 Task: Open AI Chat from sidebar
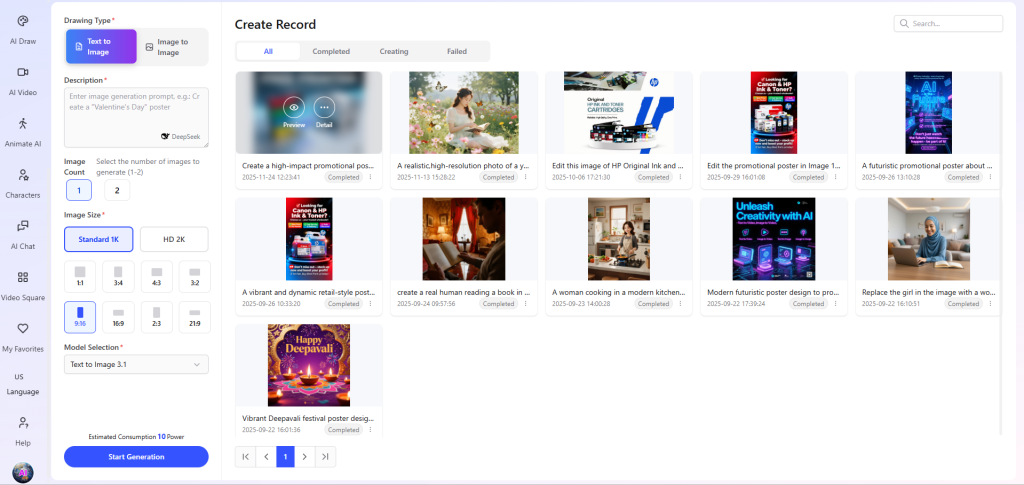(22, 233)
